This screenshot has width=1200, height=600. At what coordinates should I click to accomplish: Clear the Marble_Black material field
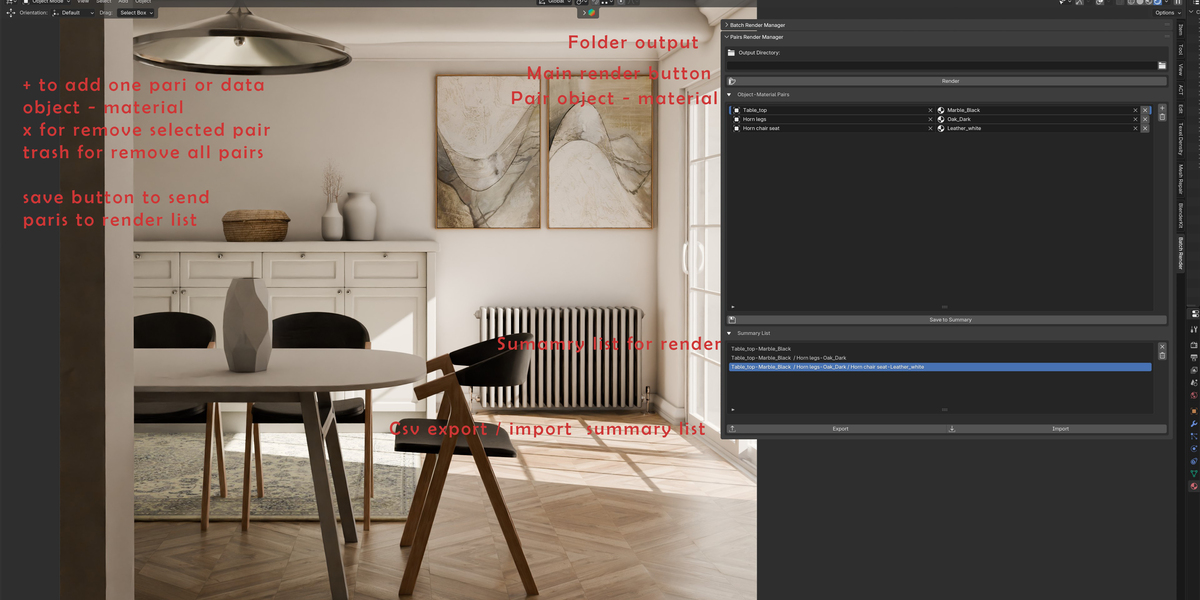(1135, 110)
